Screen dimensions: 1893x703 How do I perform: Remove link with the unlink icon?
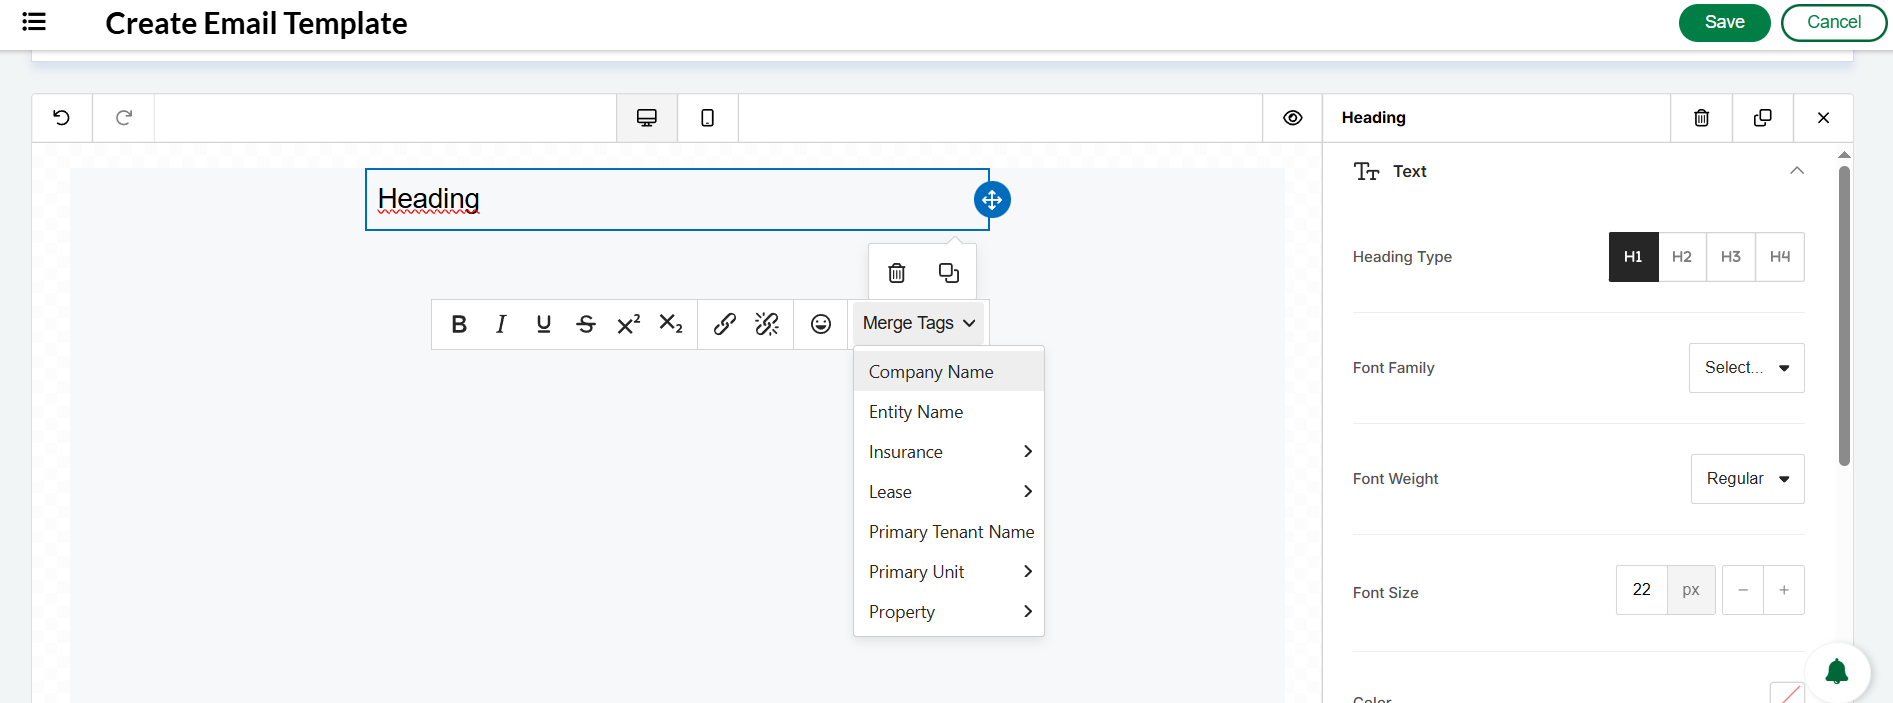767,324
